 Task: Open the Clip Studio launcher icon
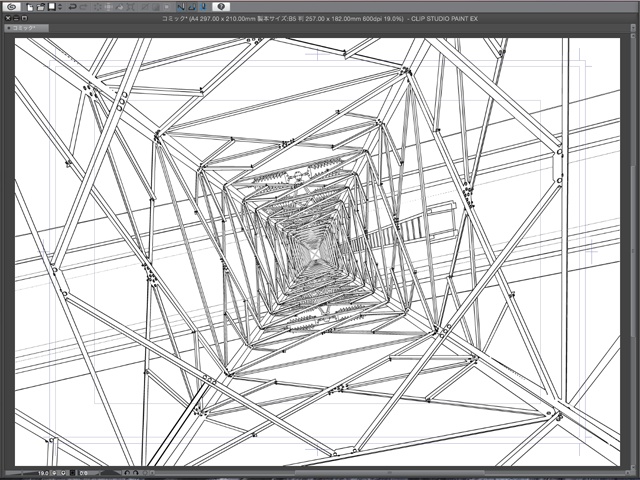[11, 7]
